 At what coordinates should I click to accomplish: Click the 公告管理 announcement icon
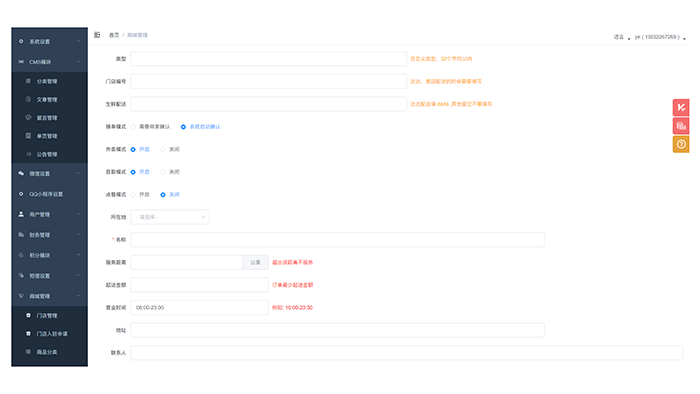[28, 154]
